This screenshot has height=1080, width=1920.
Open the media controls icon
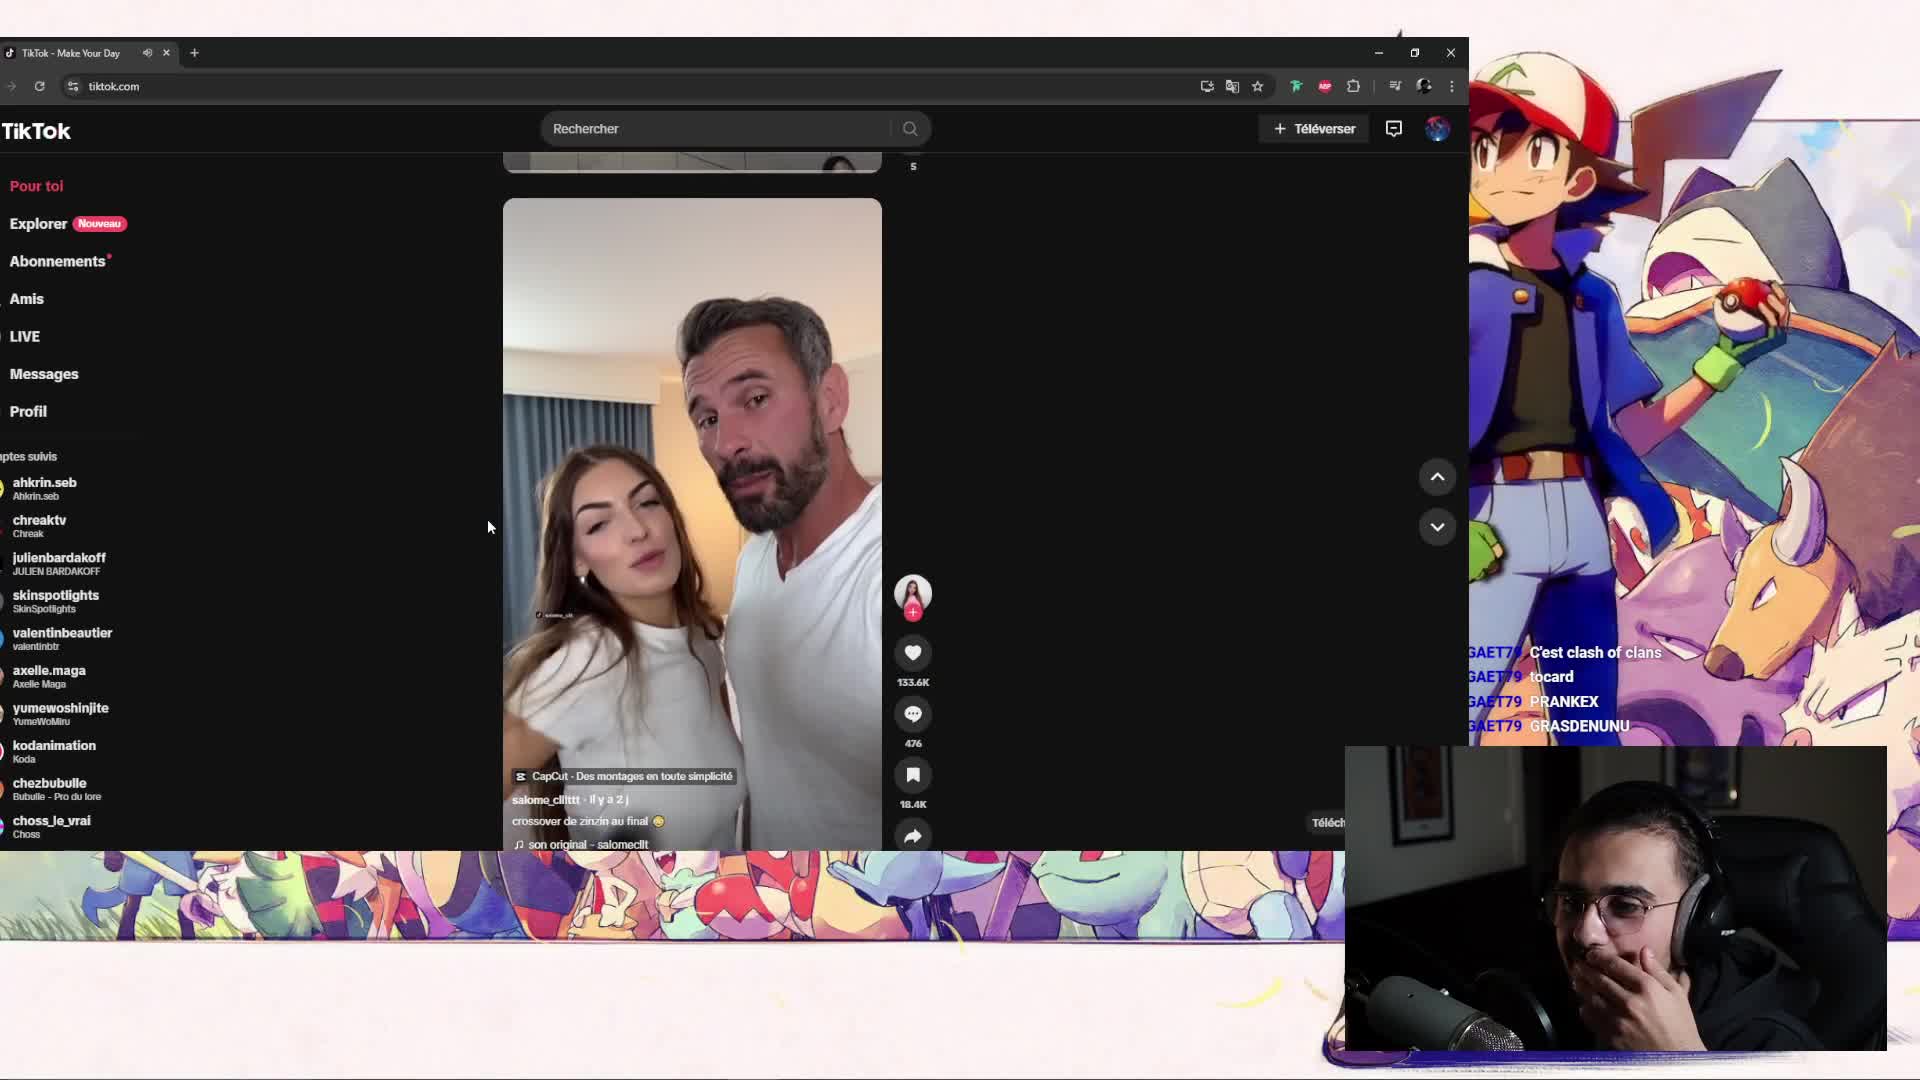point(1395,86)
